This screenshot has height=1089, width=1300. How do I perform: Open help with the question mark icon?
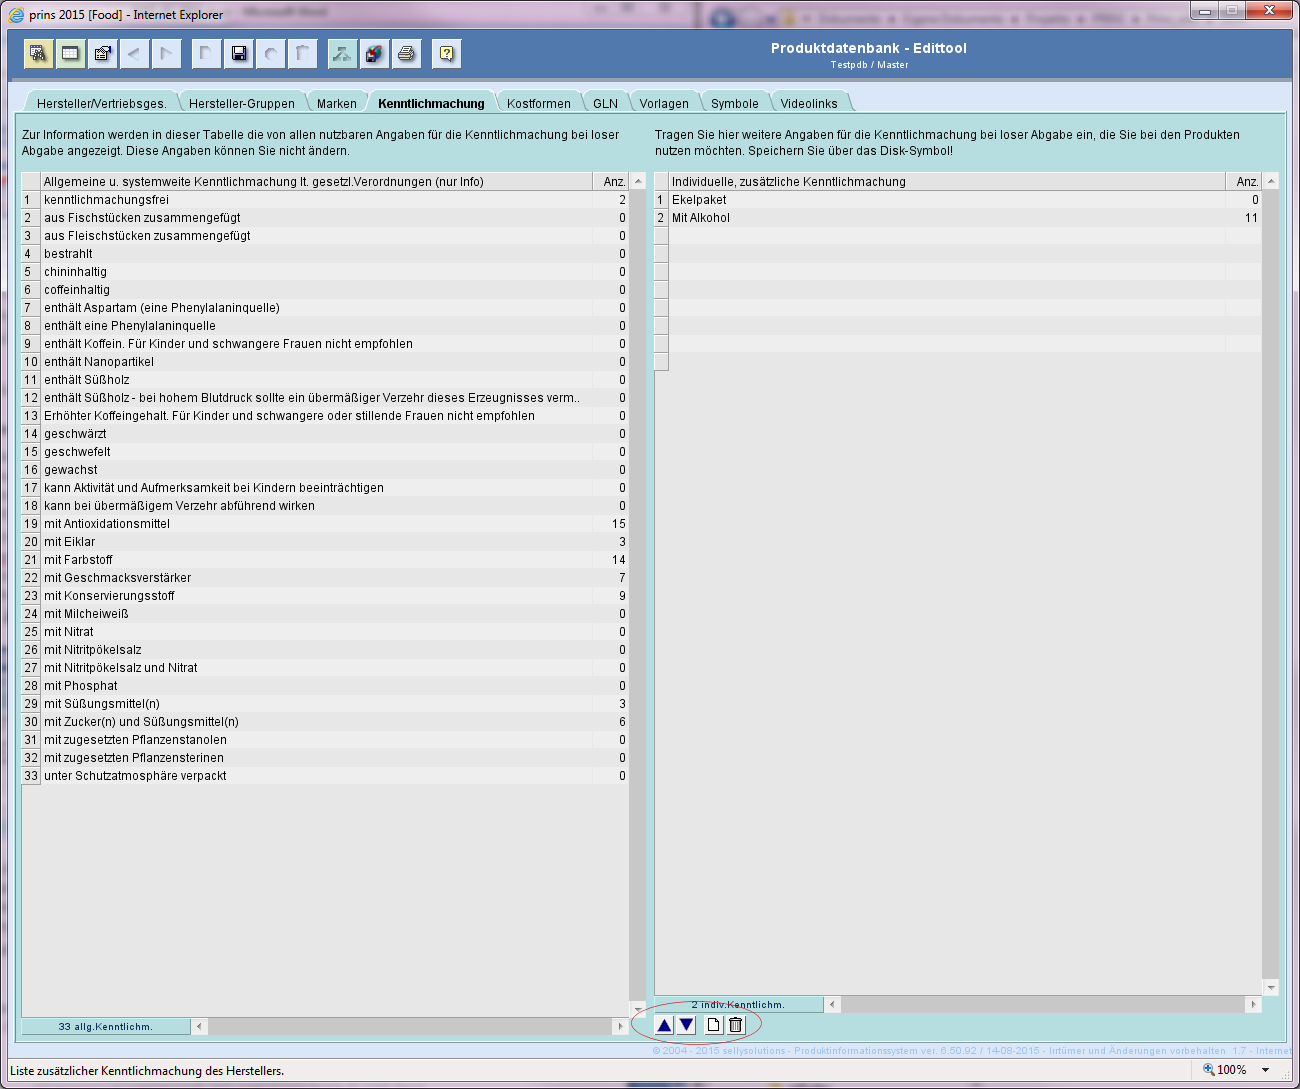click(446, 54)
